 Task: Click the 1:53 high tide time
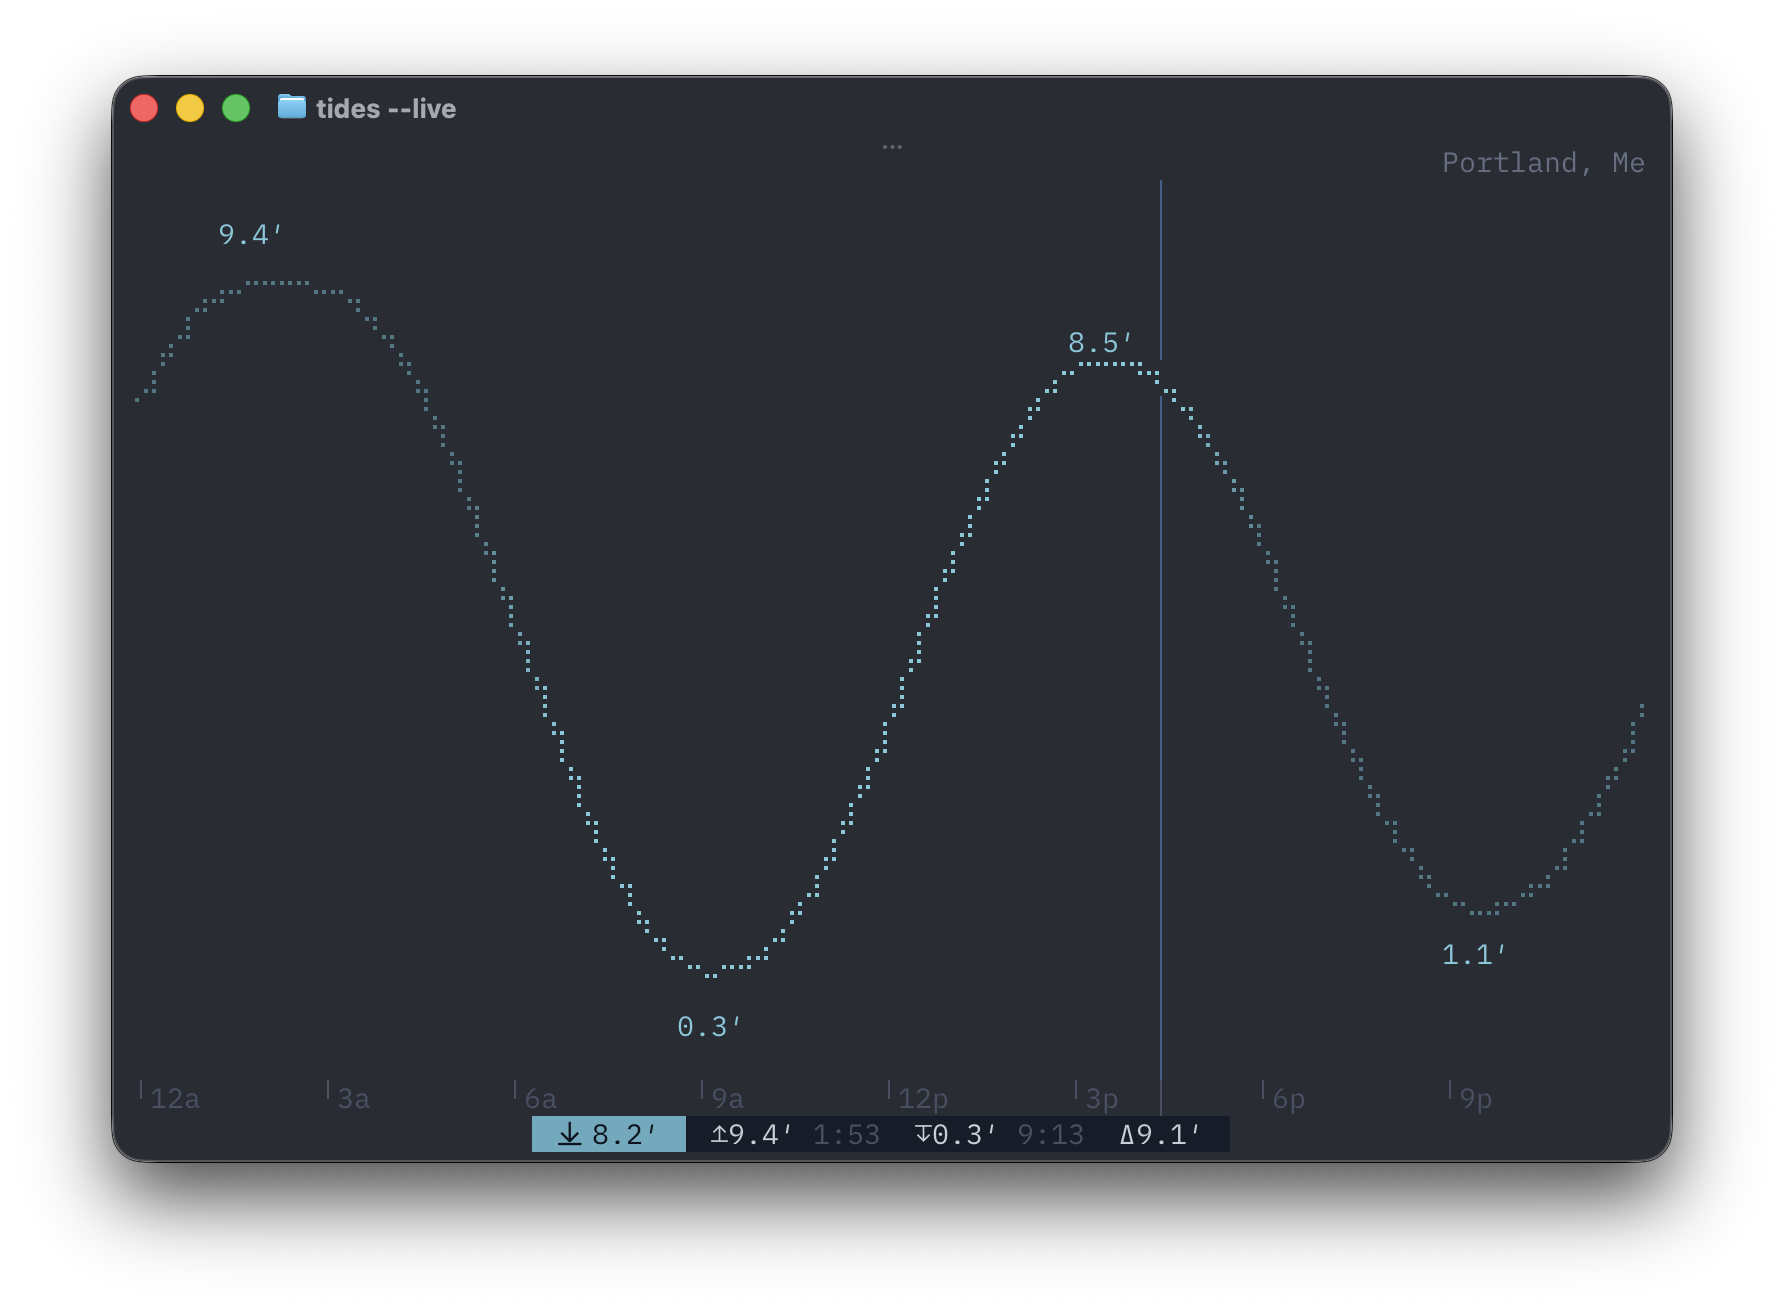(x=846, y=1135)
